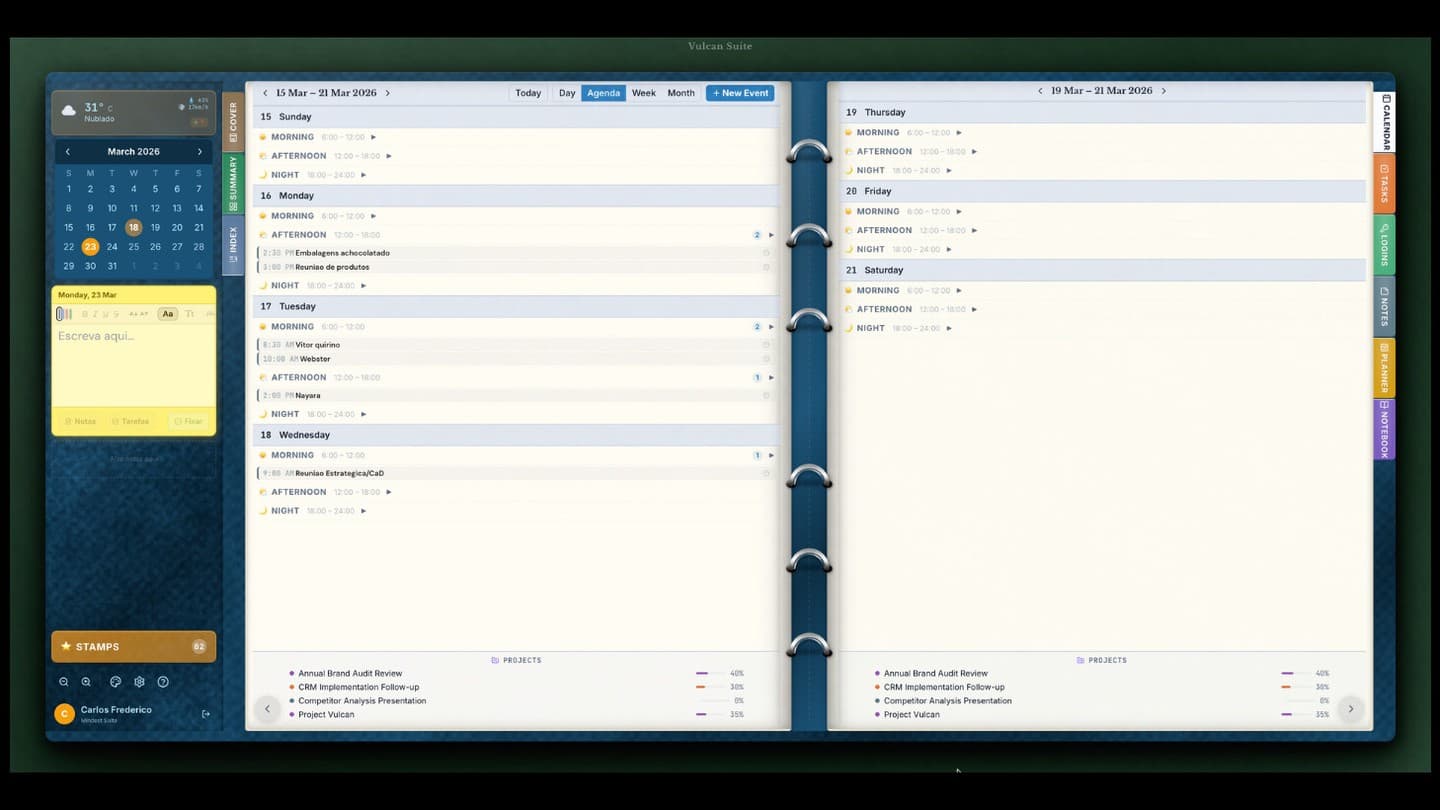Image resolution: width=1440 pixels, height=810 pixels.
Task: Open the Index tab
Action: (233, 245)
